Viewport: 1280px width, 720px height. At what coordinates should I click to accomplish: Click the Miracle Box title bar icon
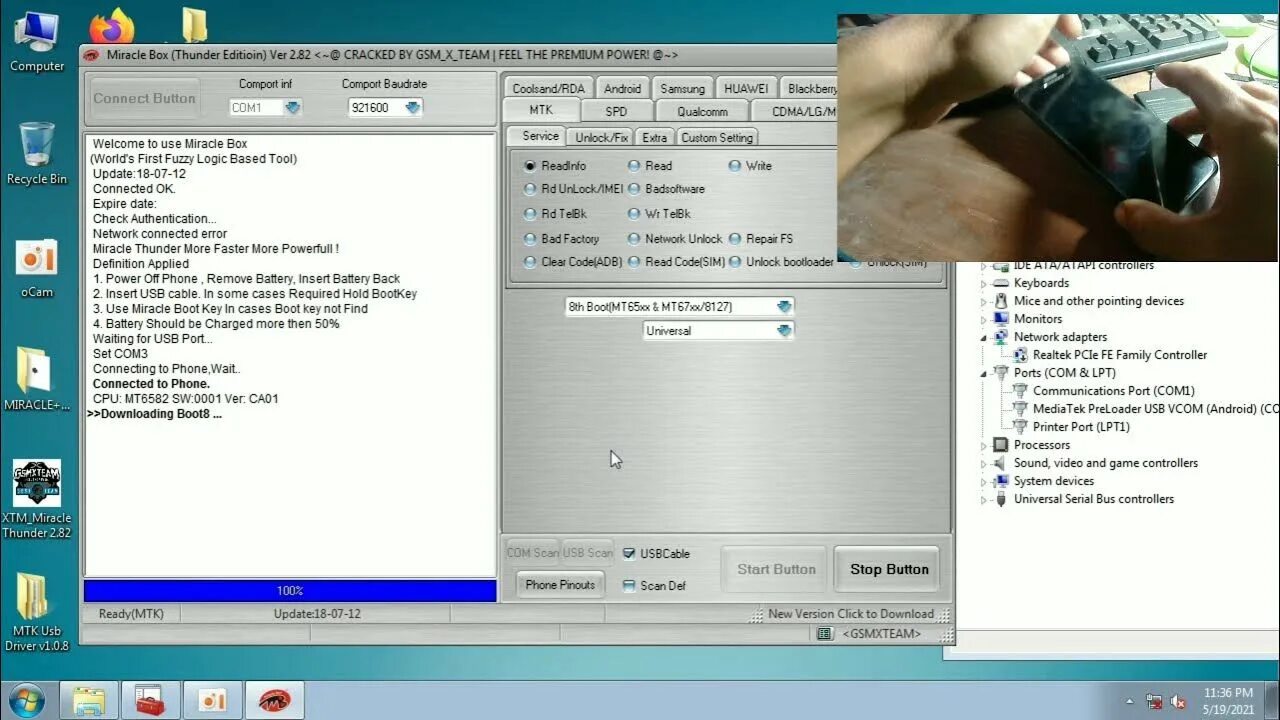point(91,55)
